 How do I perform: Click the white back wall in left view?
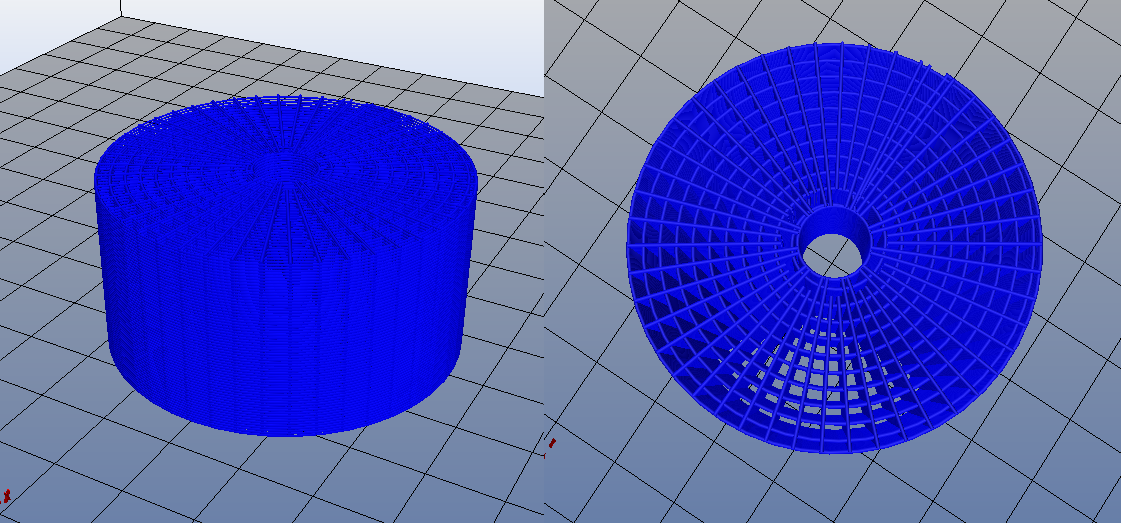point(330,30)
